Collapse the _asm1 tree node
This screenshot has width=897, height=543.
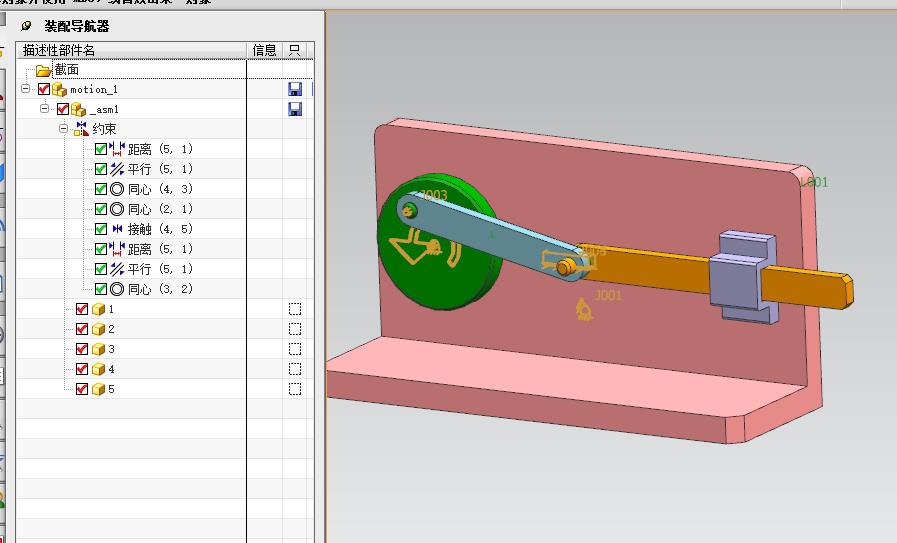pyautogui.click(x=44, y=108)
